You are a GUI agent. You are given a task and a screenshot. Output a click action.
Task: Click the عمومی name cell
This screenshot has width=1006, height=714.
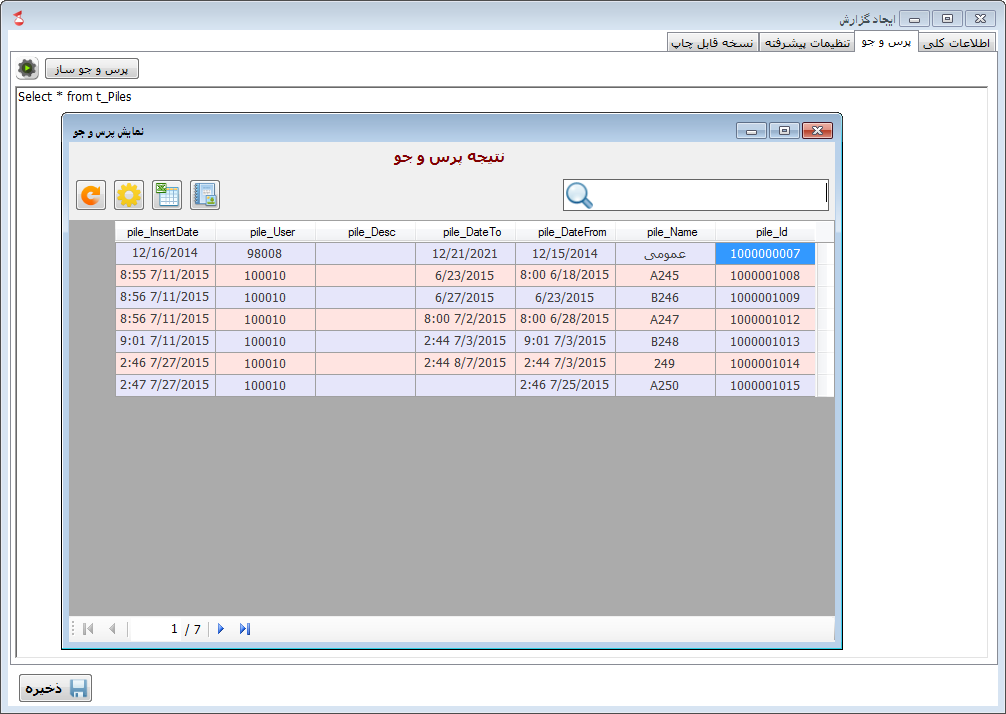click(x=665, y=253)
